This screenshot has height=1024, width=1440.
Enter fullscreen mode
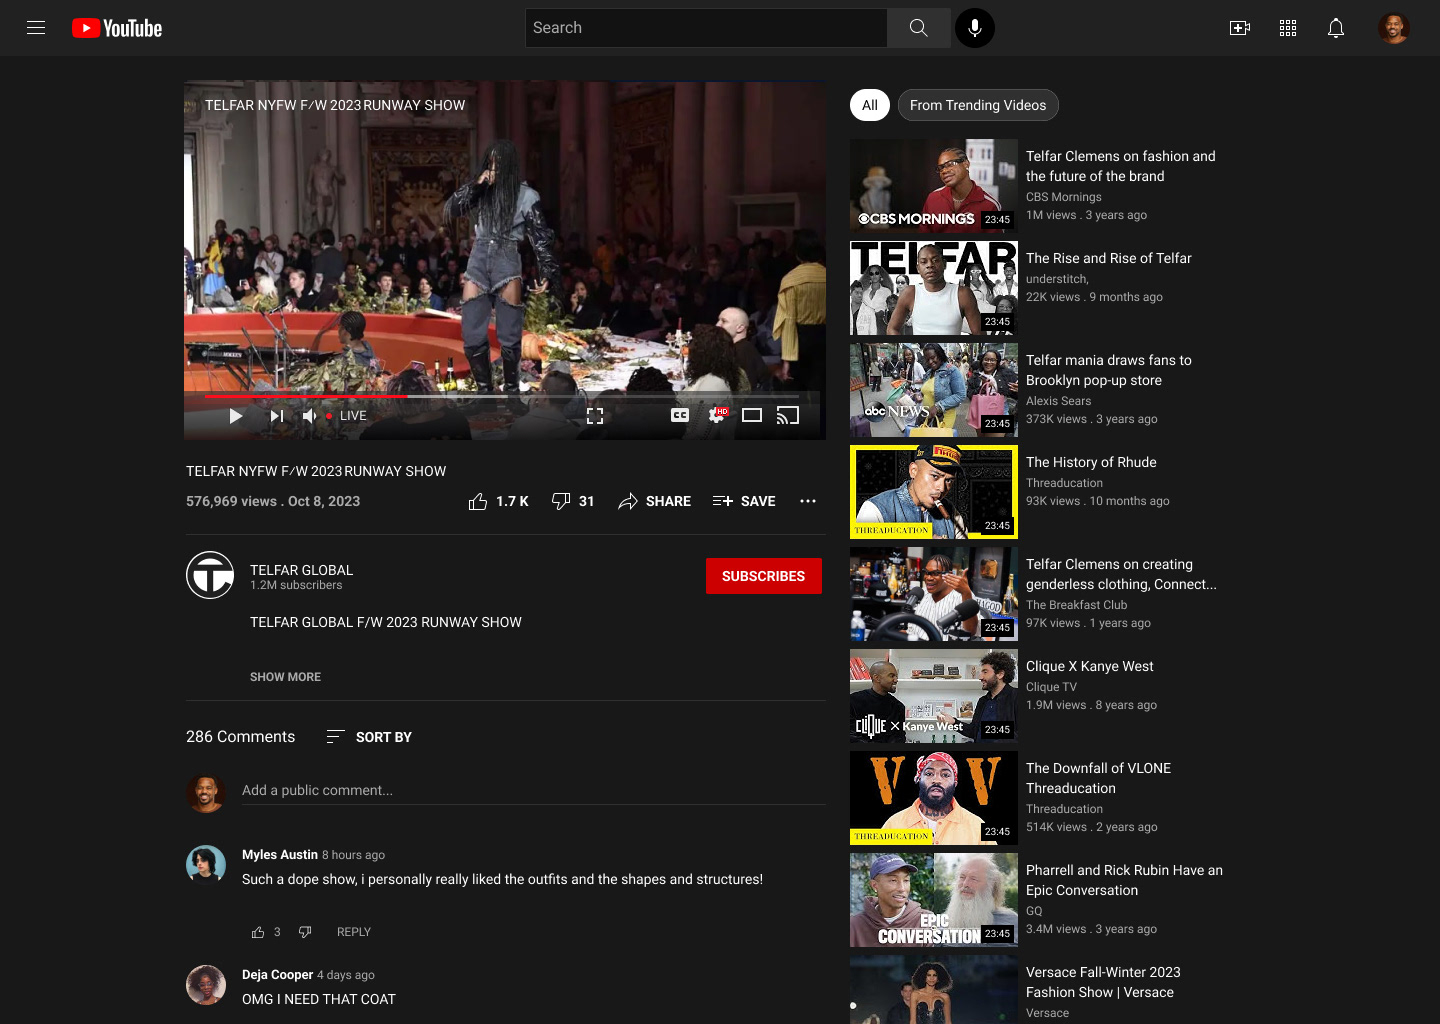pos(595,416)
